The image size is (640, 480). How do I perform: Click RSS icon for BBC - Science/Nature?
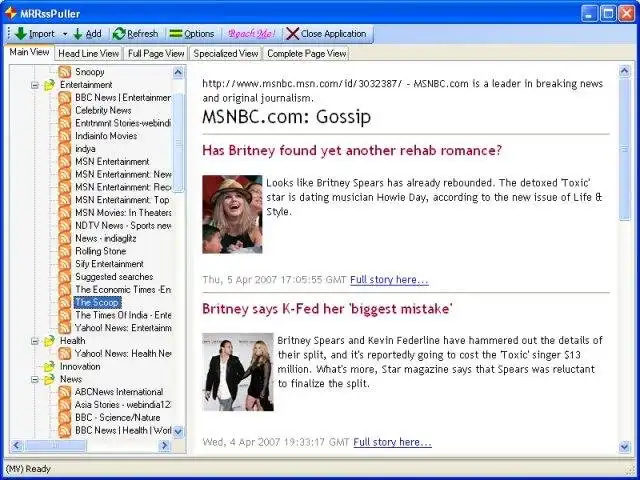click(64, 417)
